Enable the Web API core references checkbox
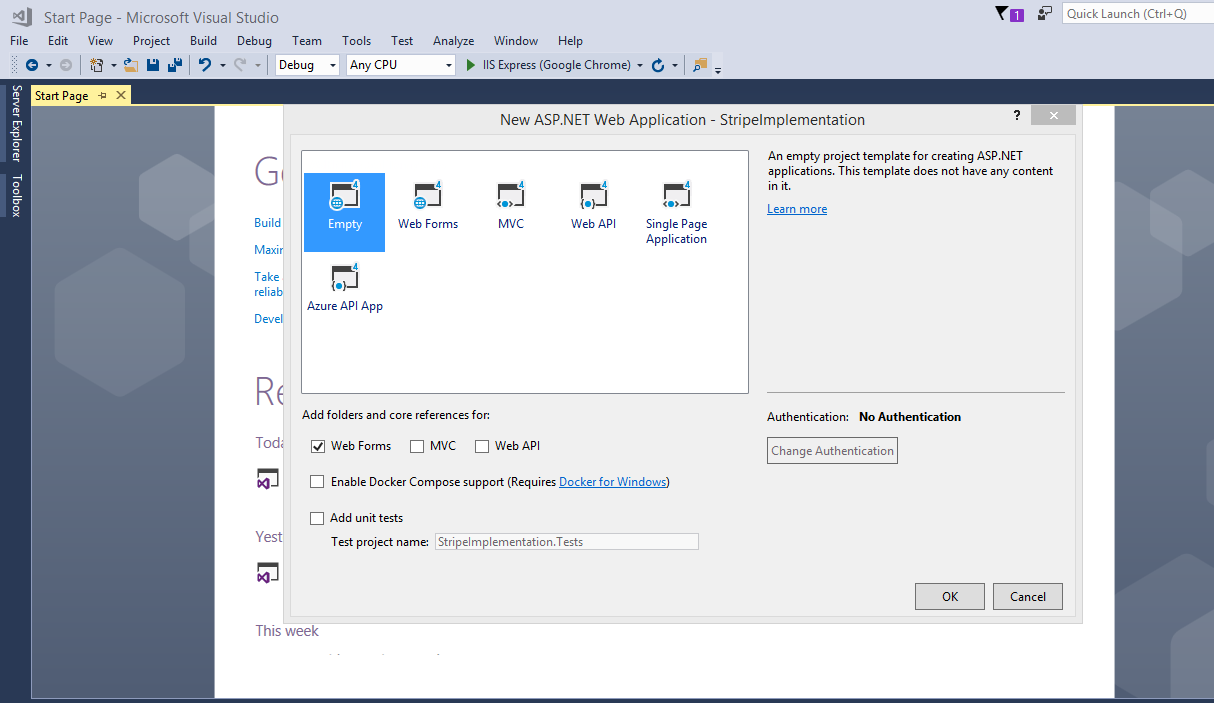The image size is (1214, 703). tap(482, 446)
